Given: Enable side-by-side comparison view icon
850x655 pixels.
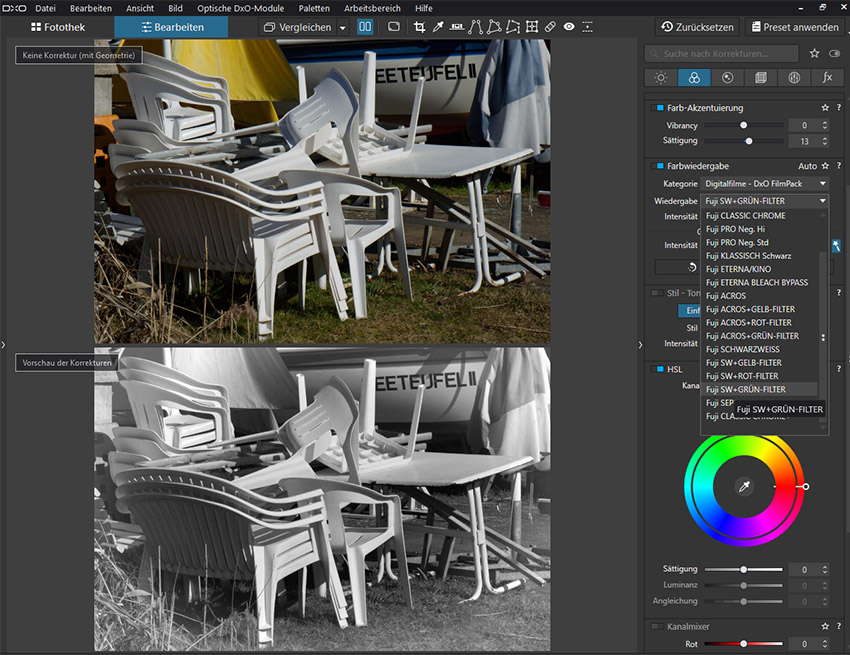Looking at the screenshot, I should click(365, 27).
